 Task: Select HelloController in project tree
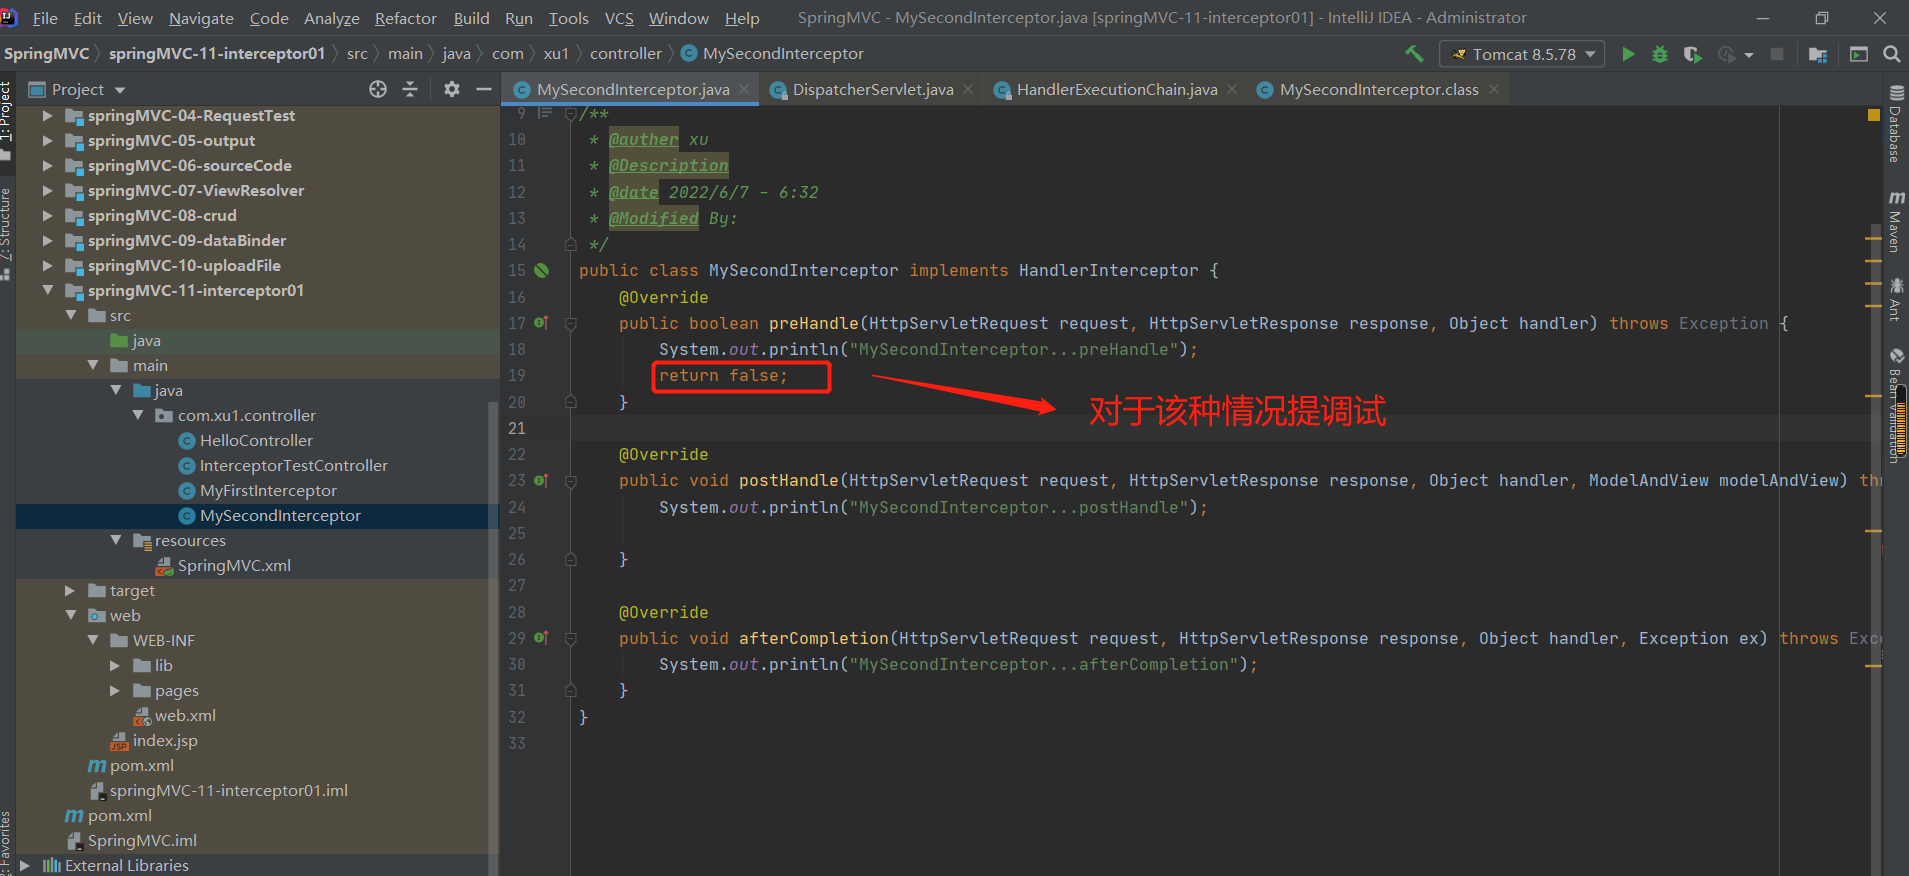click(x=256, y=440)
